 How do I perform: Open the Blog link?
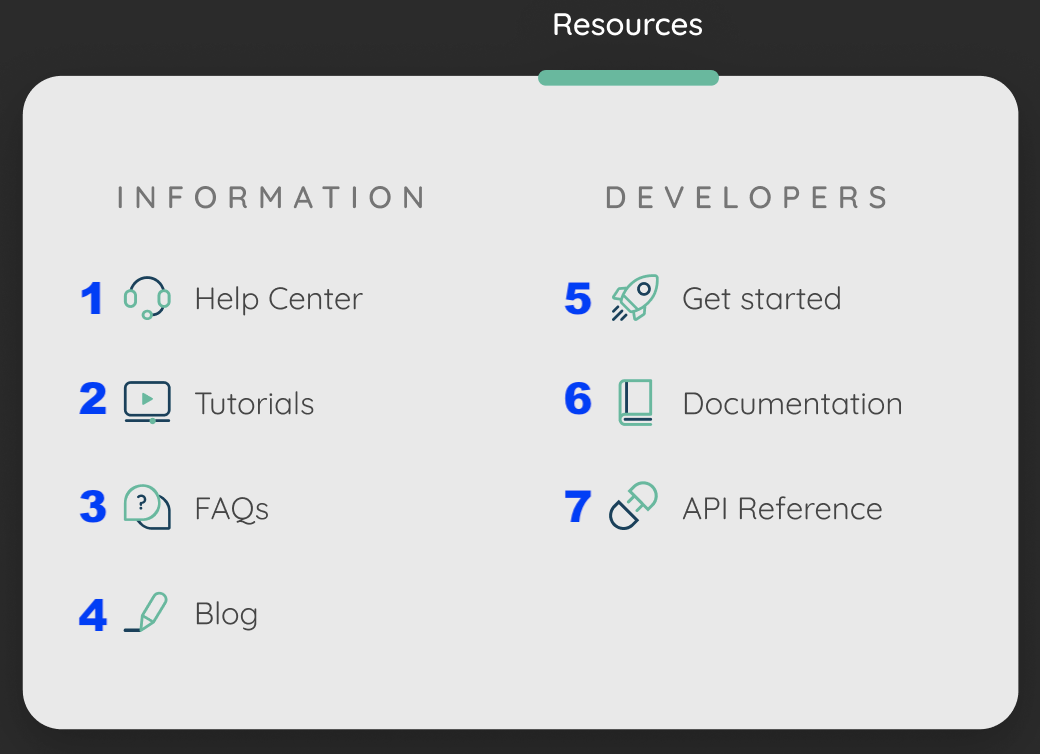[226, 614]
